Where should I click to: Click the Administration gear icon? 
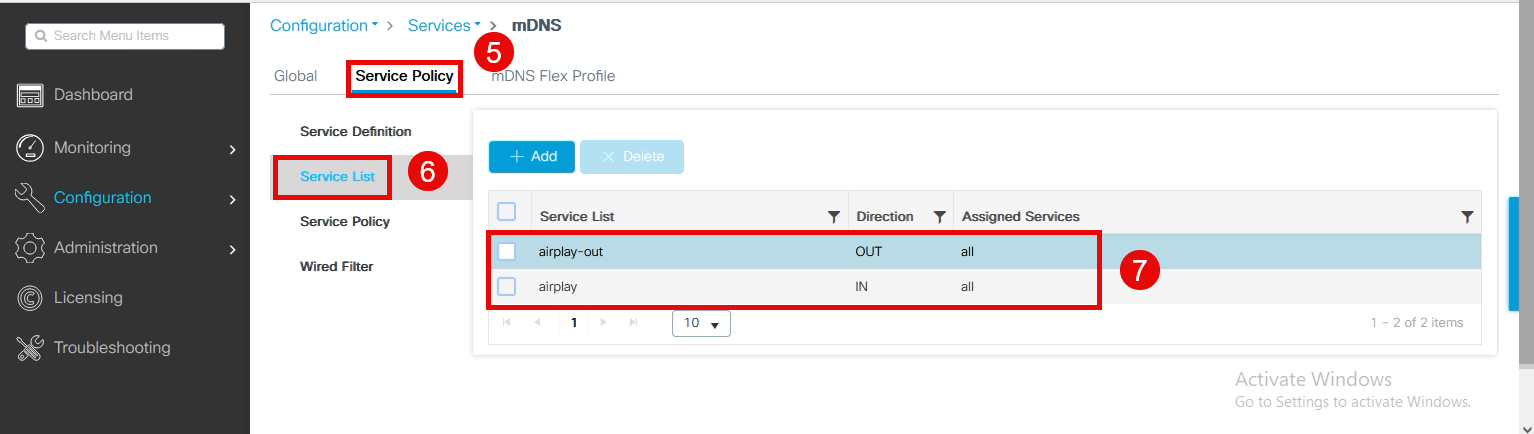tap(30, 248)
